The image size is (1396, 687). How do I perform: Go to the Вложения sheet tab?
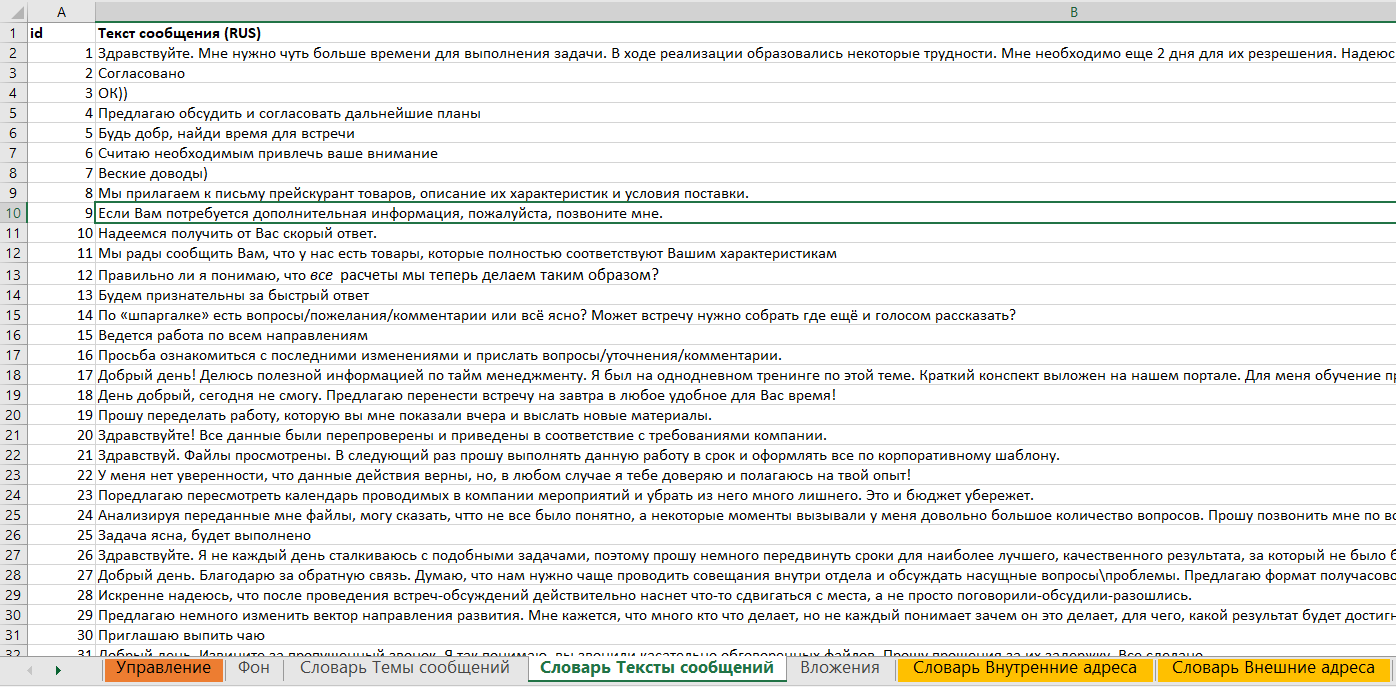point(839,668)
